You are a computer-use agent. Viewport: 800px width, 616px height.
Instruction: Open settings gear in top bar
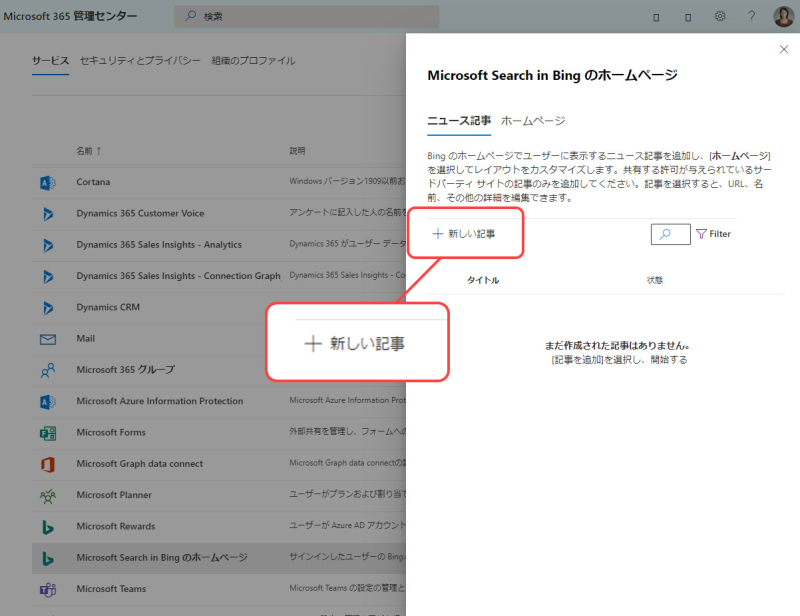coord(720,16)
